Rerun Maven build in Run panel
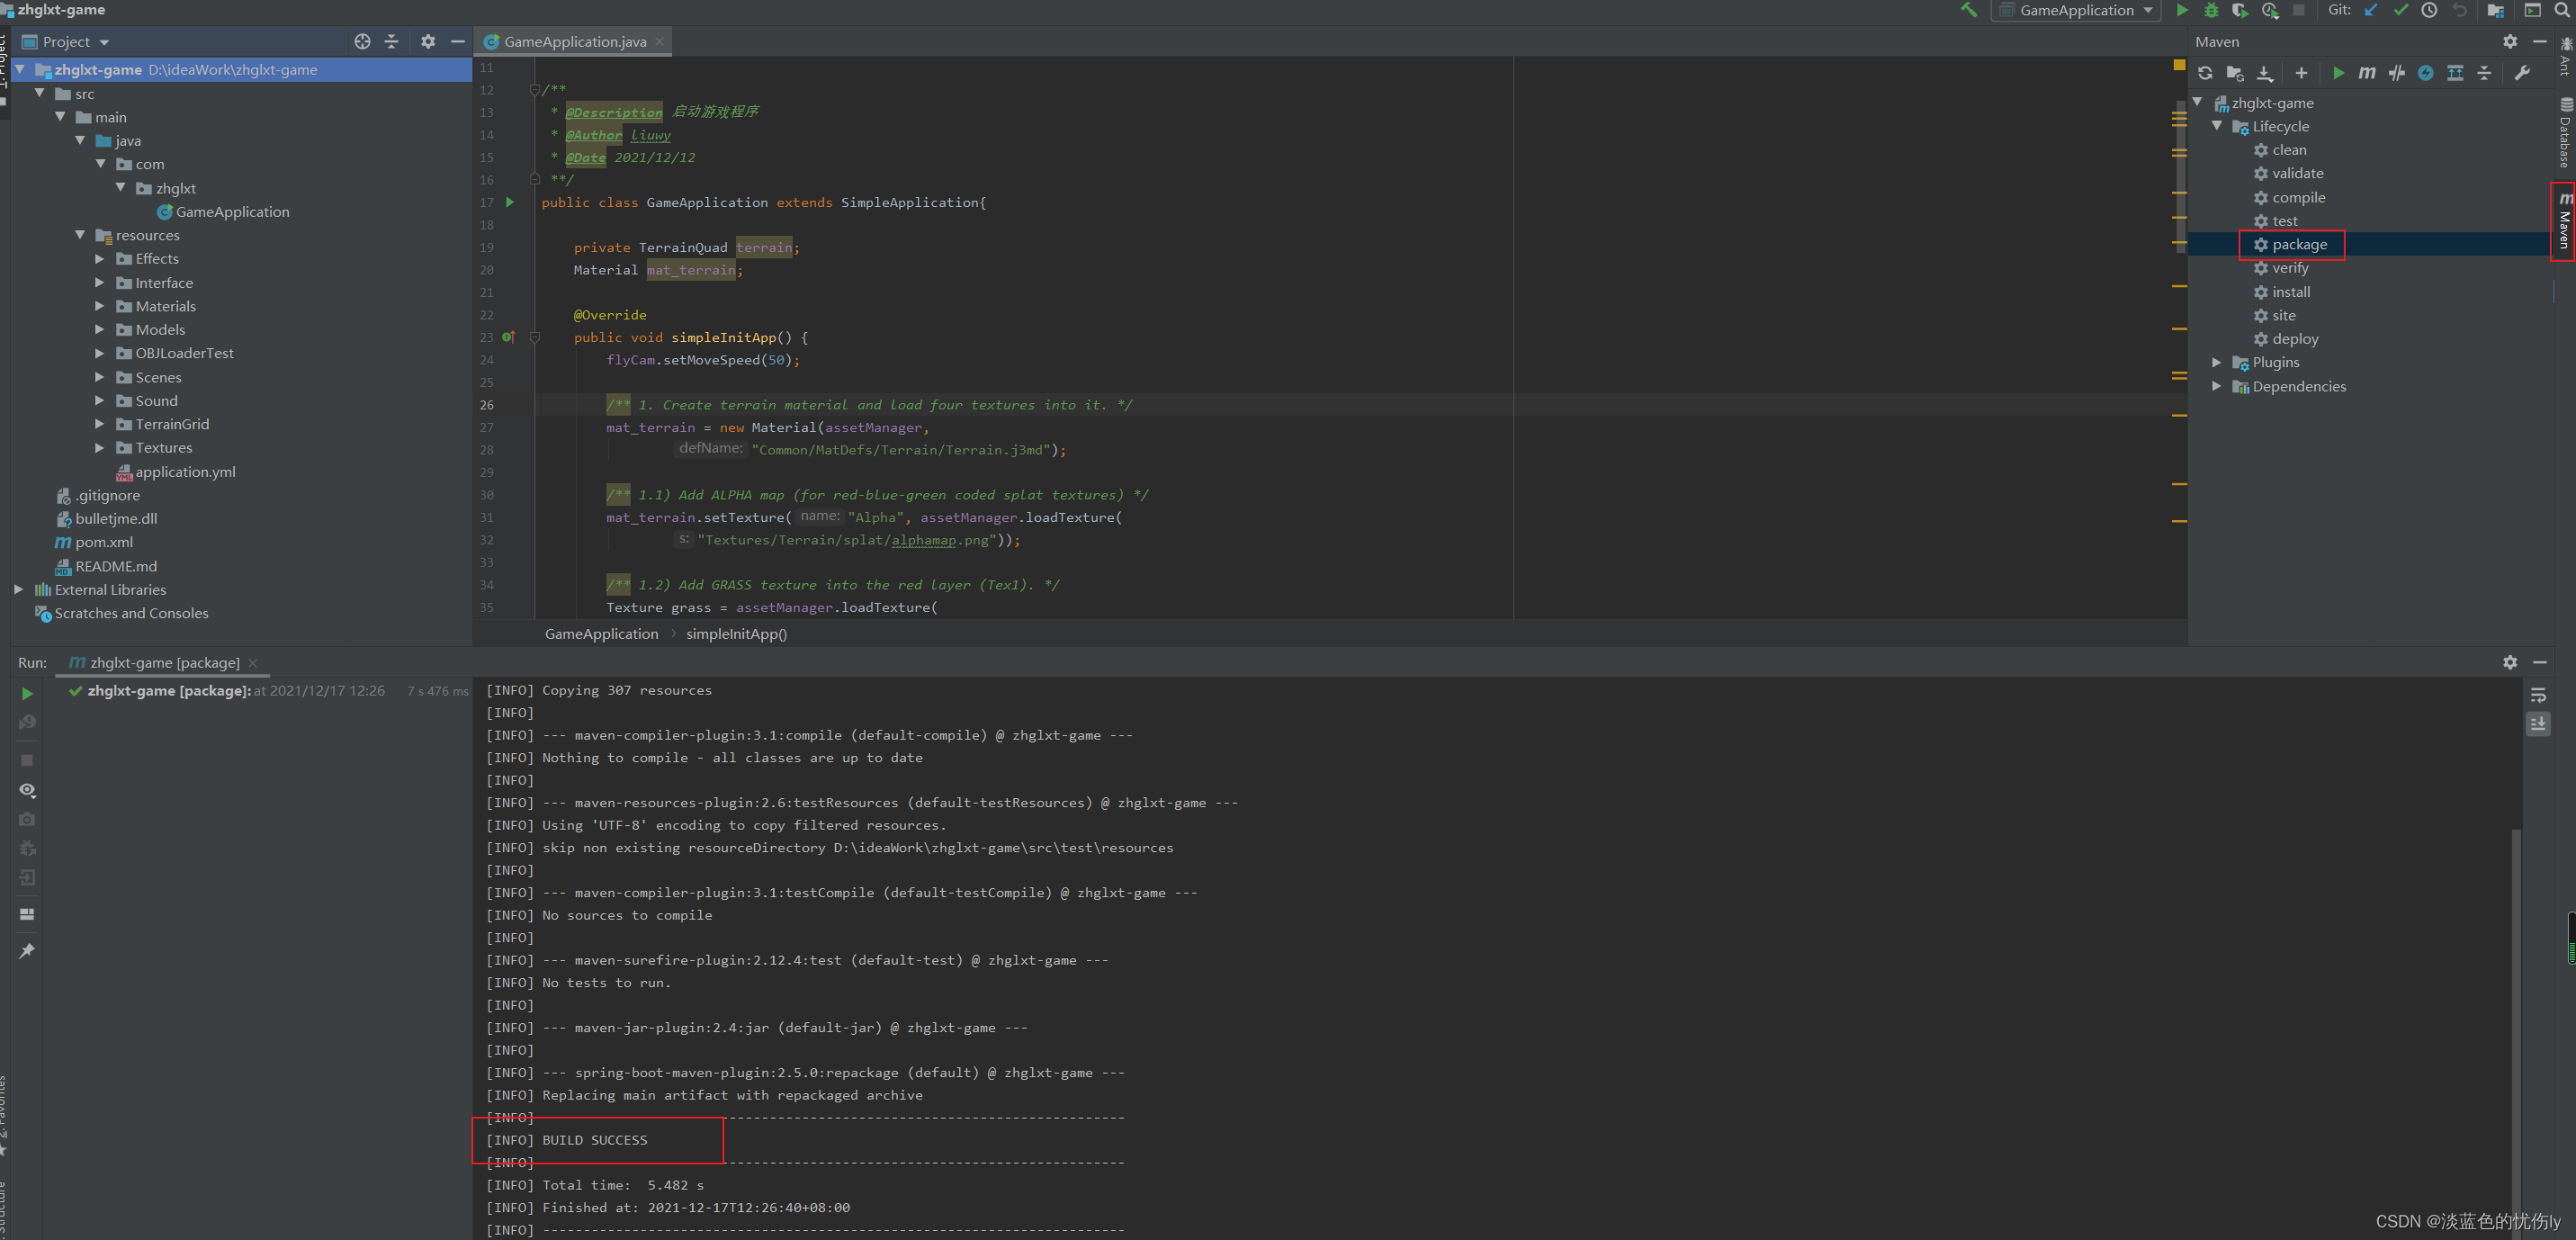The image size is (2576, 1240). click(x=27, y=693)
